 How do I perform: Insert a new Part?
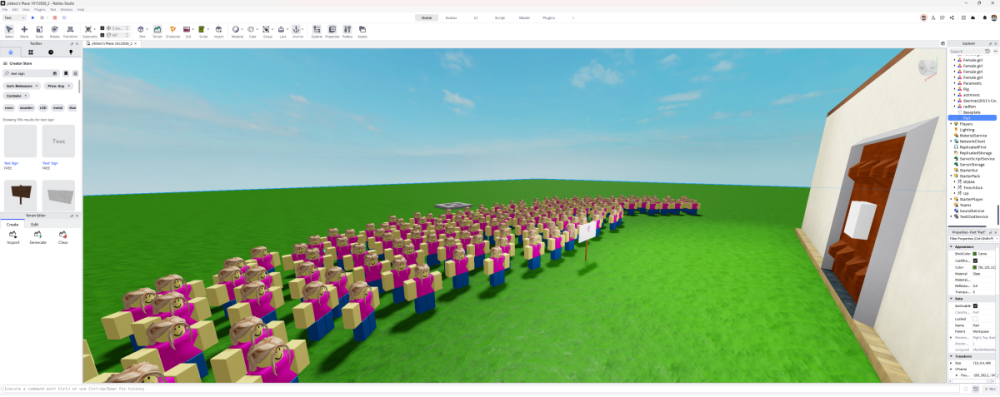click(142, 31)
